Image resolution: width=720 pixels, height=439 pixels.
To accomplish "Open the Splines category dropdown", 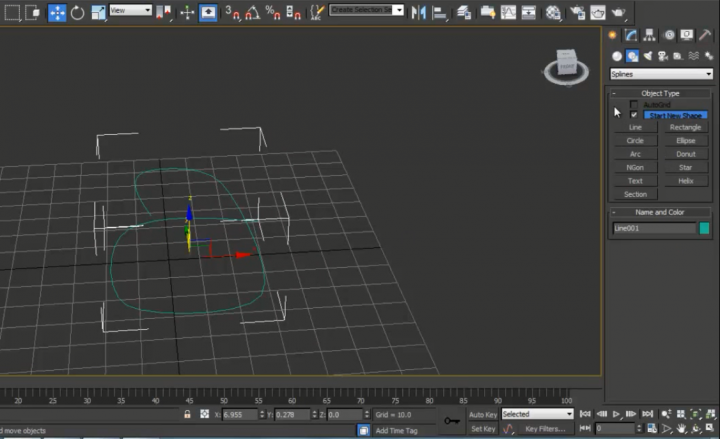I will point(660,73).
